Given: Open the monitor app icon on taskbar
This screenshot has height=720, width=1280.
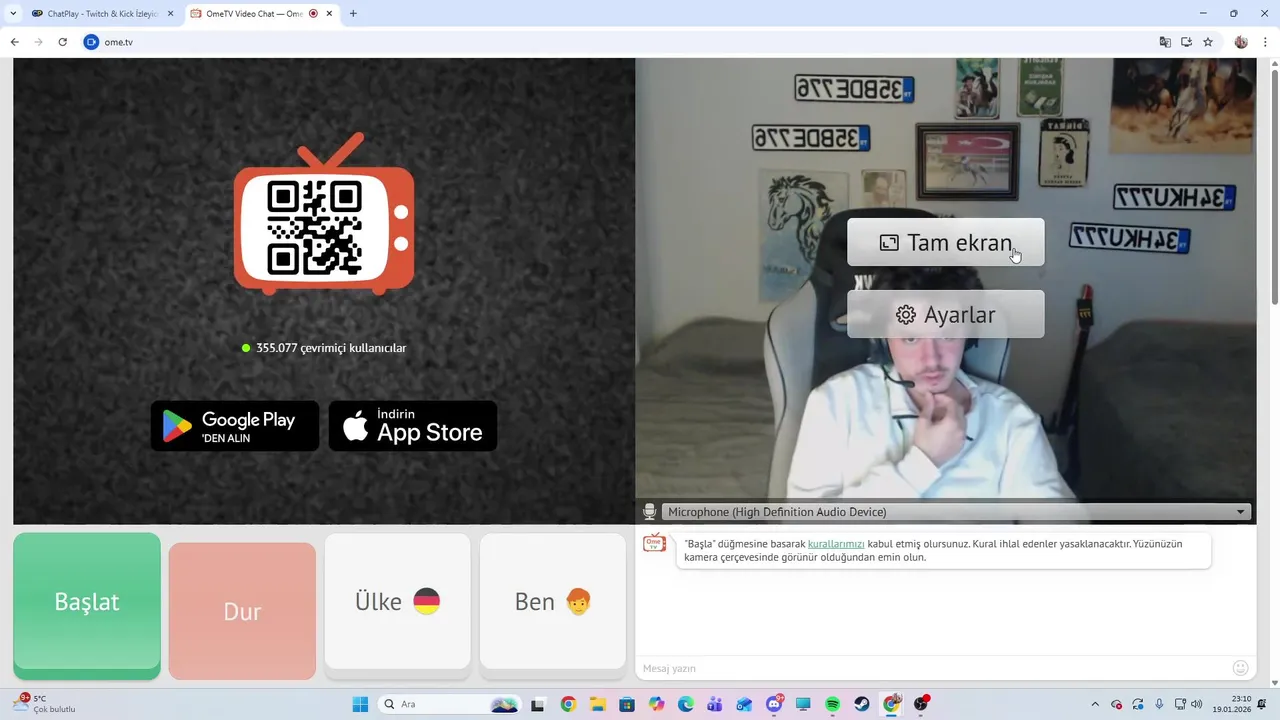Looking at the screenshot, I should [803, 704].
